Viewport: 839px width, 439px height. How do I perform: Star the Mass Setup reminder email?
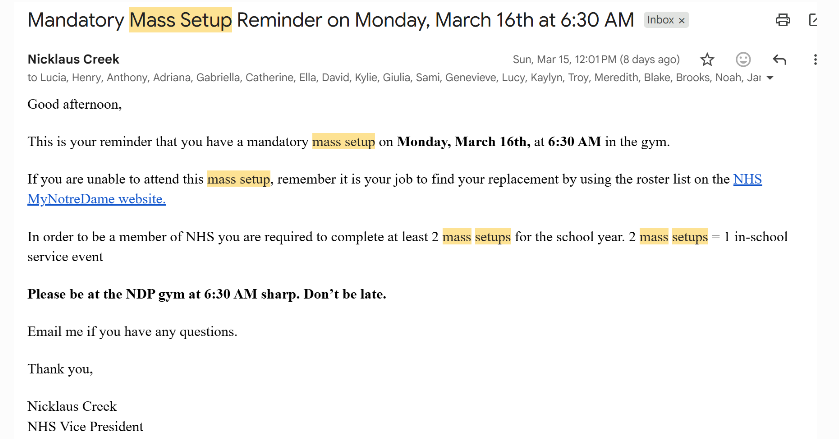707,59
